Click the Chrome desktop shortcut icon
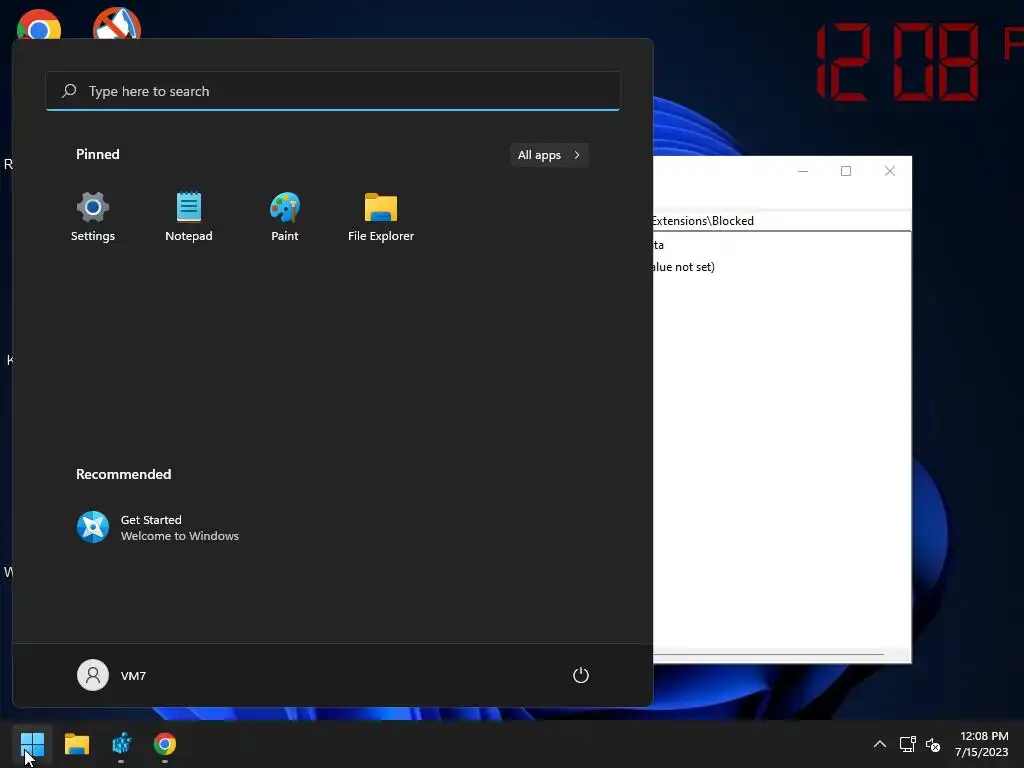Viewport: 1024px width, 768px height. tap(39, 25)
